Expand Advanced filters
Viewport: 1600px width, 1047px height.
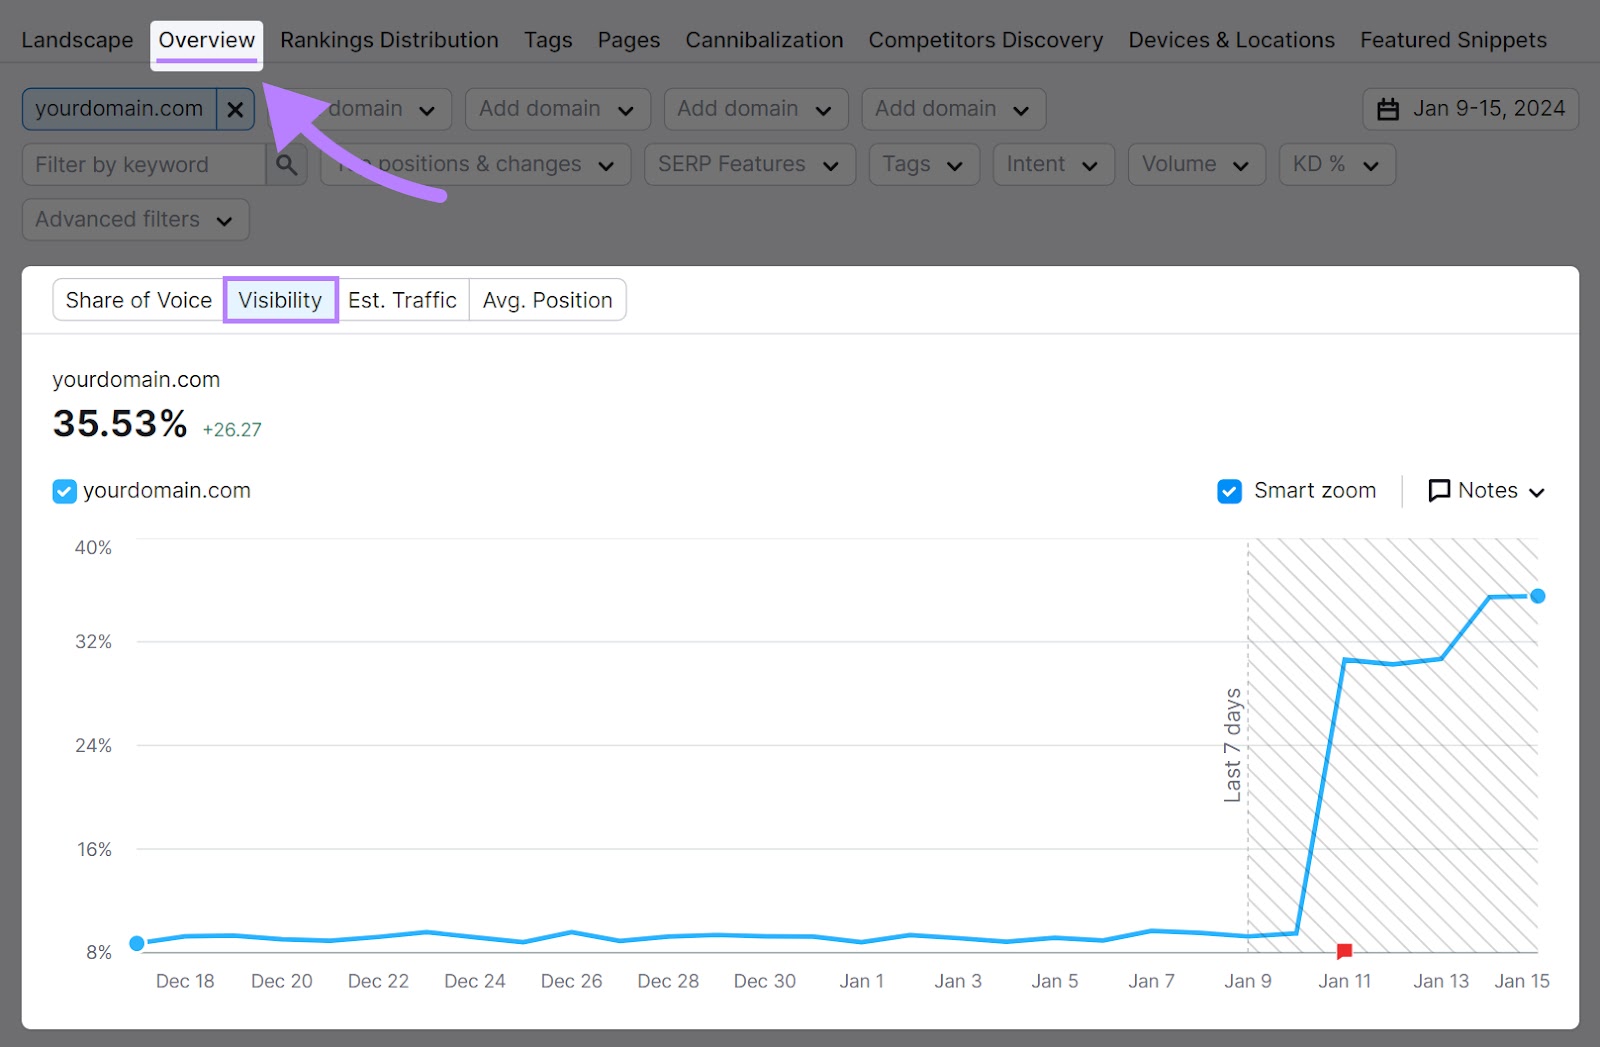(x=135, y=219)
